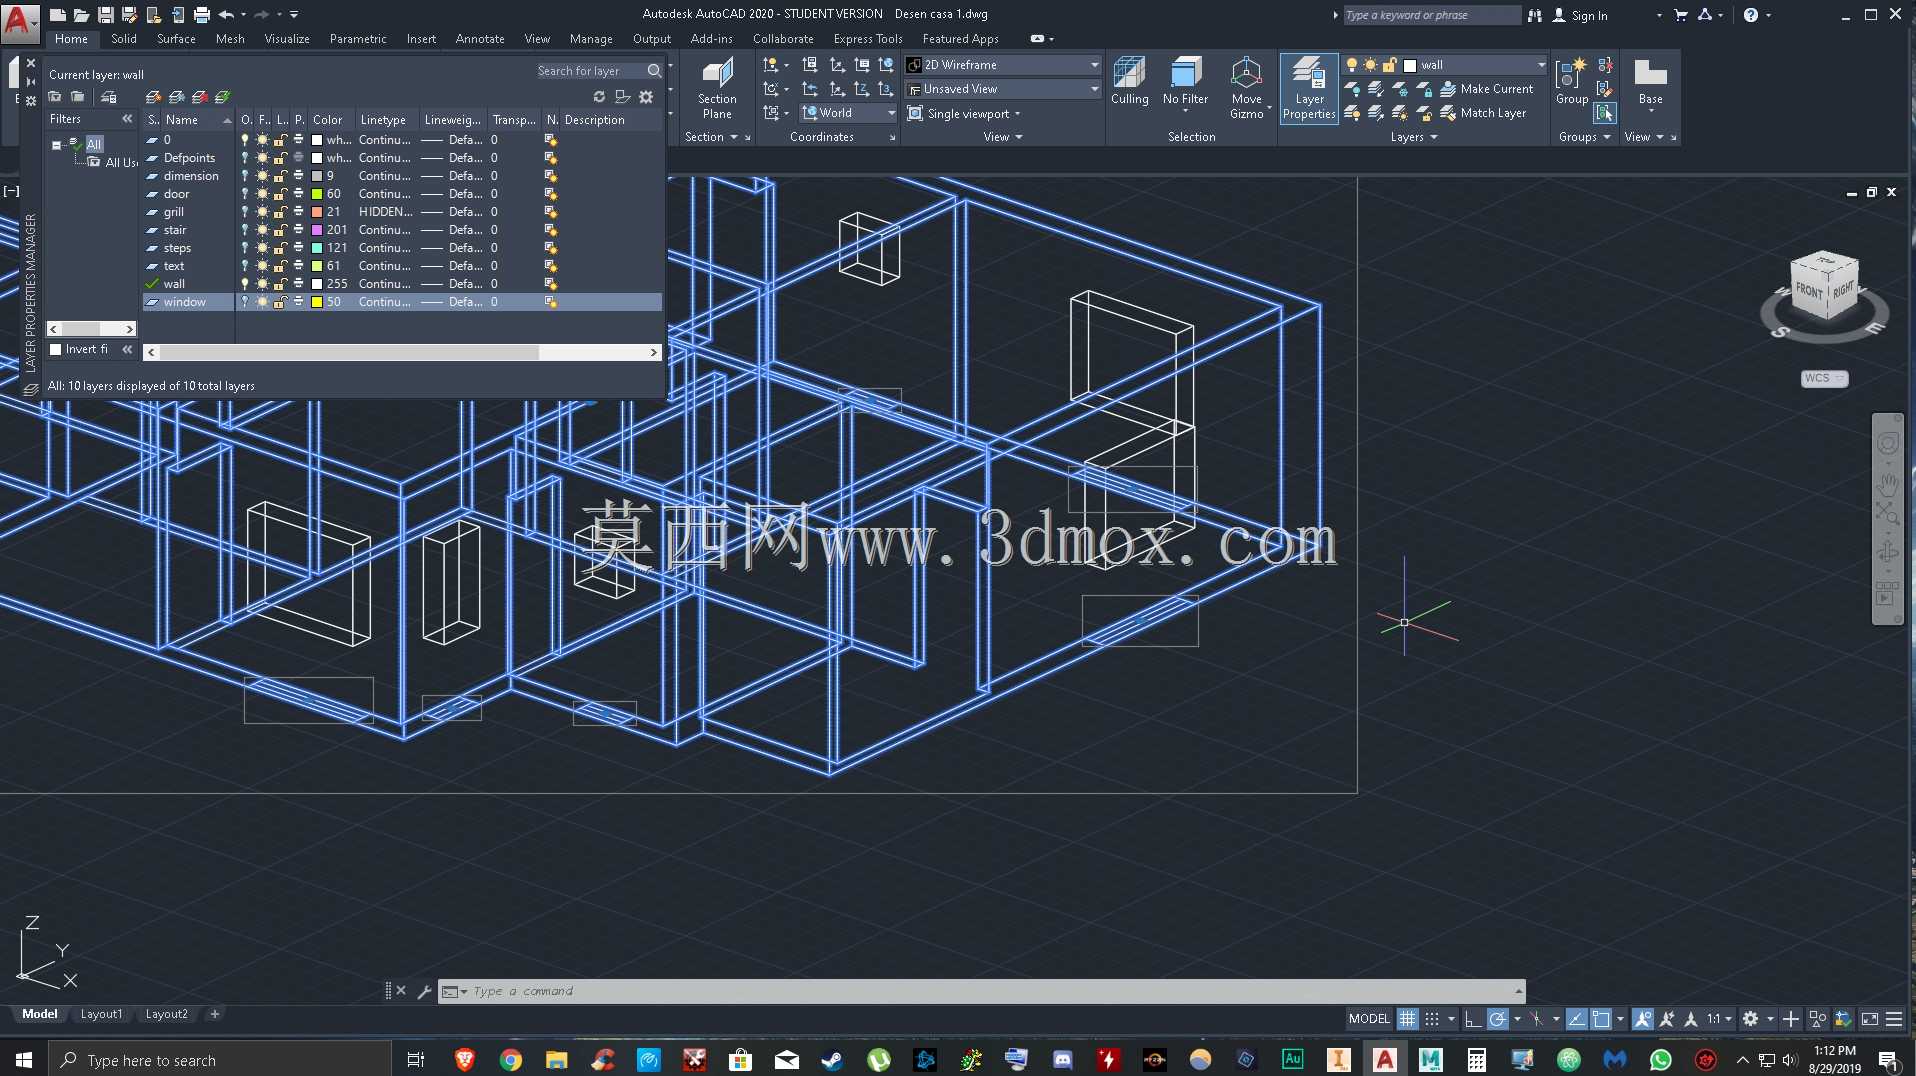Click the magenta color swatch for stair layer
The width and height of the screenshot is (1916, 1076).
coord(317,230)
